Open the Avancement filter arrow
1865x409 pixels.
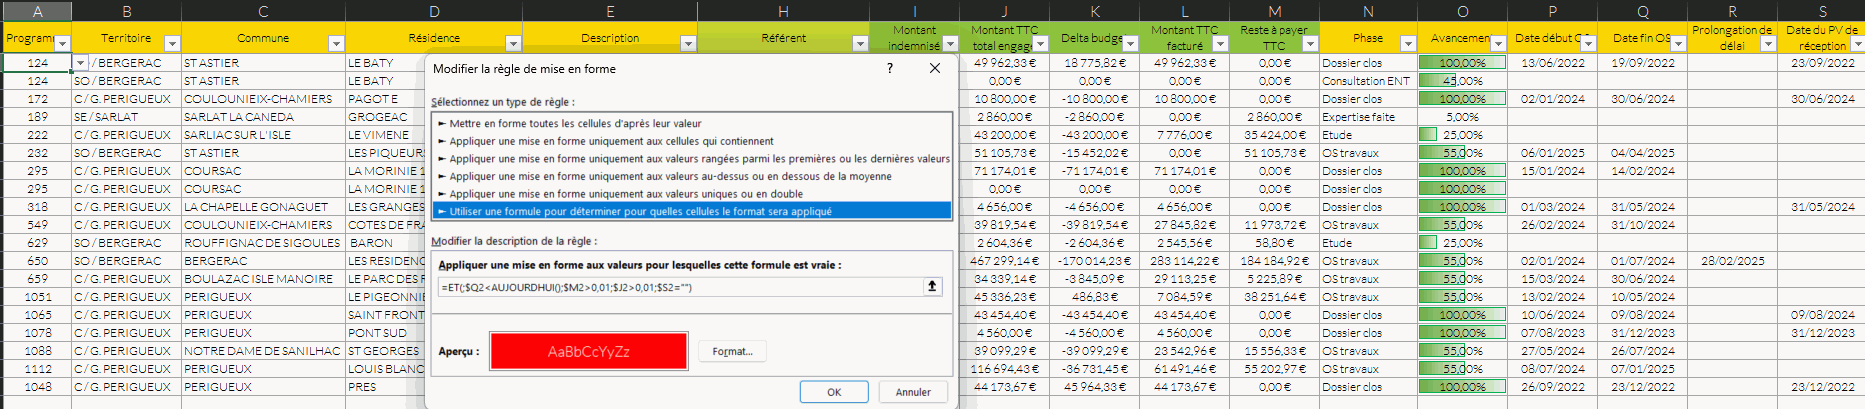pos(1498,44)
